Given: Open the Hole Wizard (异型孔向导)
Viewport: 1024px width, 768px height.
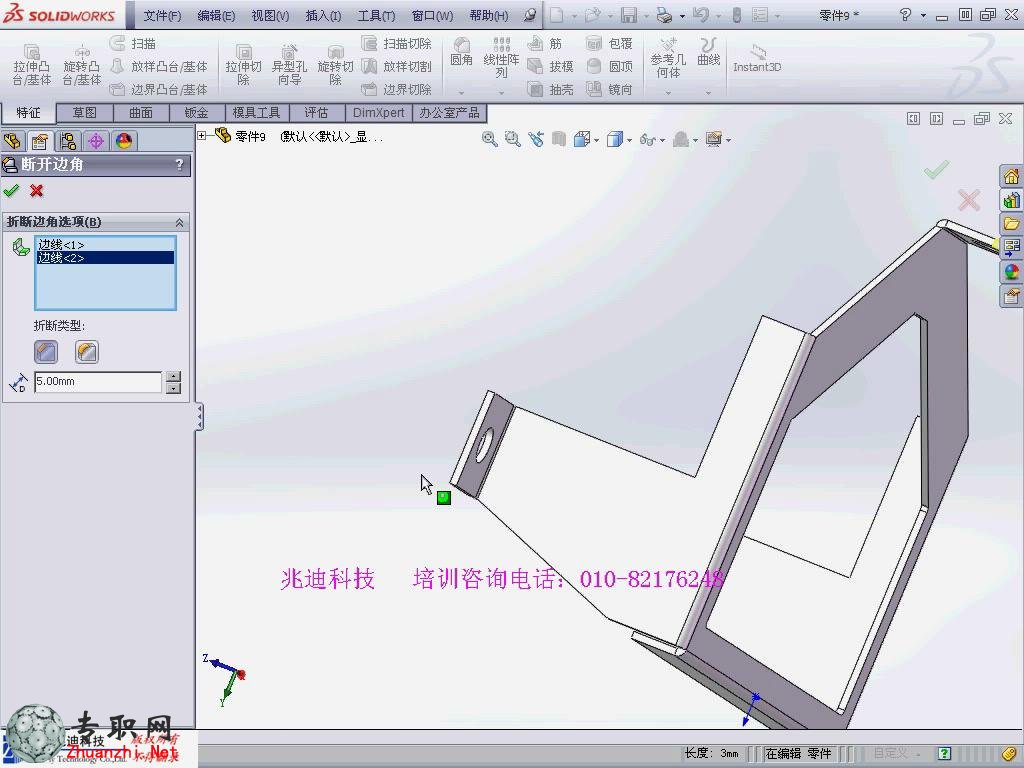Looking at the screenshot, I should tap(289, 65).
